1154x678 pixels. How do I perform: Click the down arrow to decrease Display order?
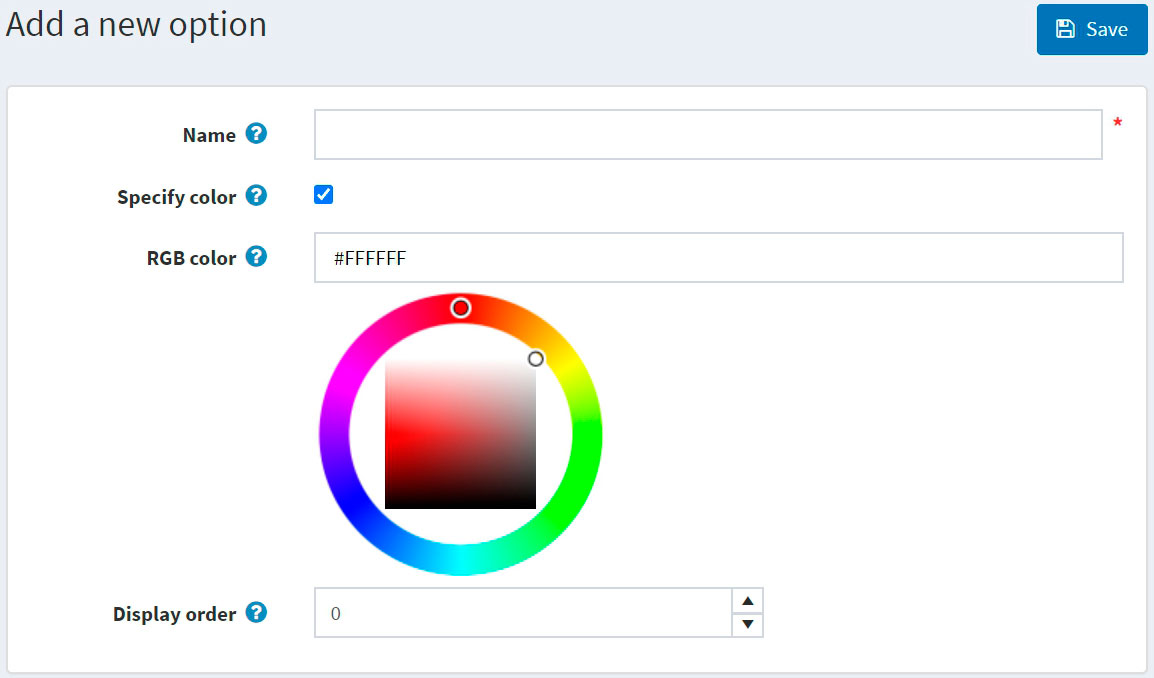(x=748, y=625)
